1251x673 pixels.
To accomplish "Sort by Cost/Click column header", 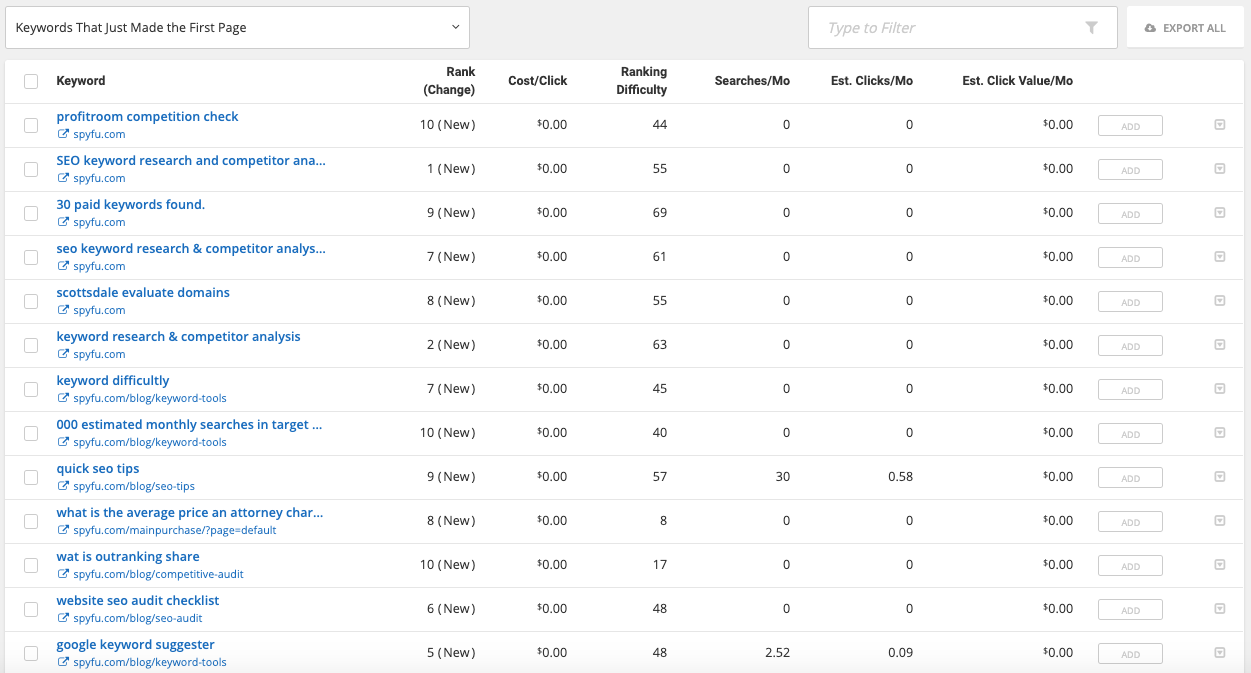I will coord(538,81).
